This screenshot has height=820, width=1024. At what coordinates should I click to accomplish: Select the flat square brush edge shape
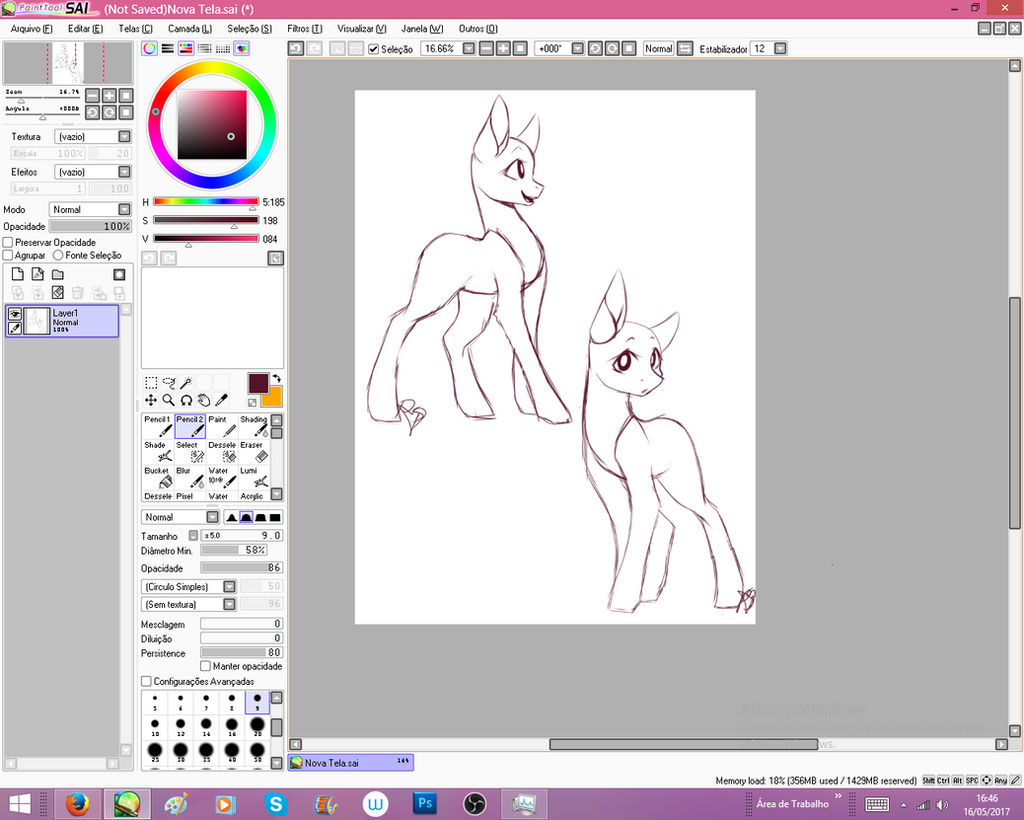tap(275, 517)
